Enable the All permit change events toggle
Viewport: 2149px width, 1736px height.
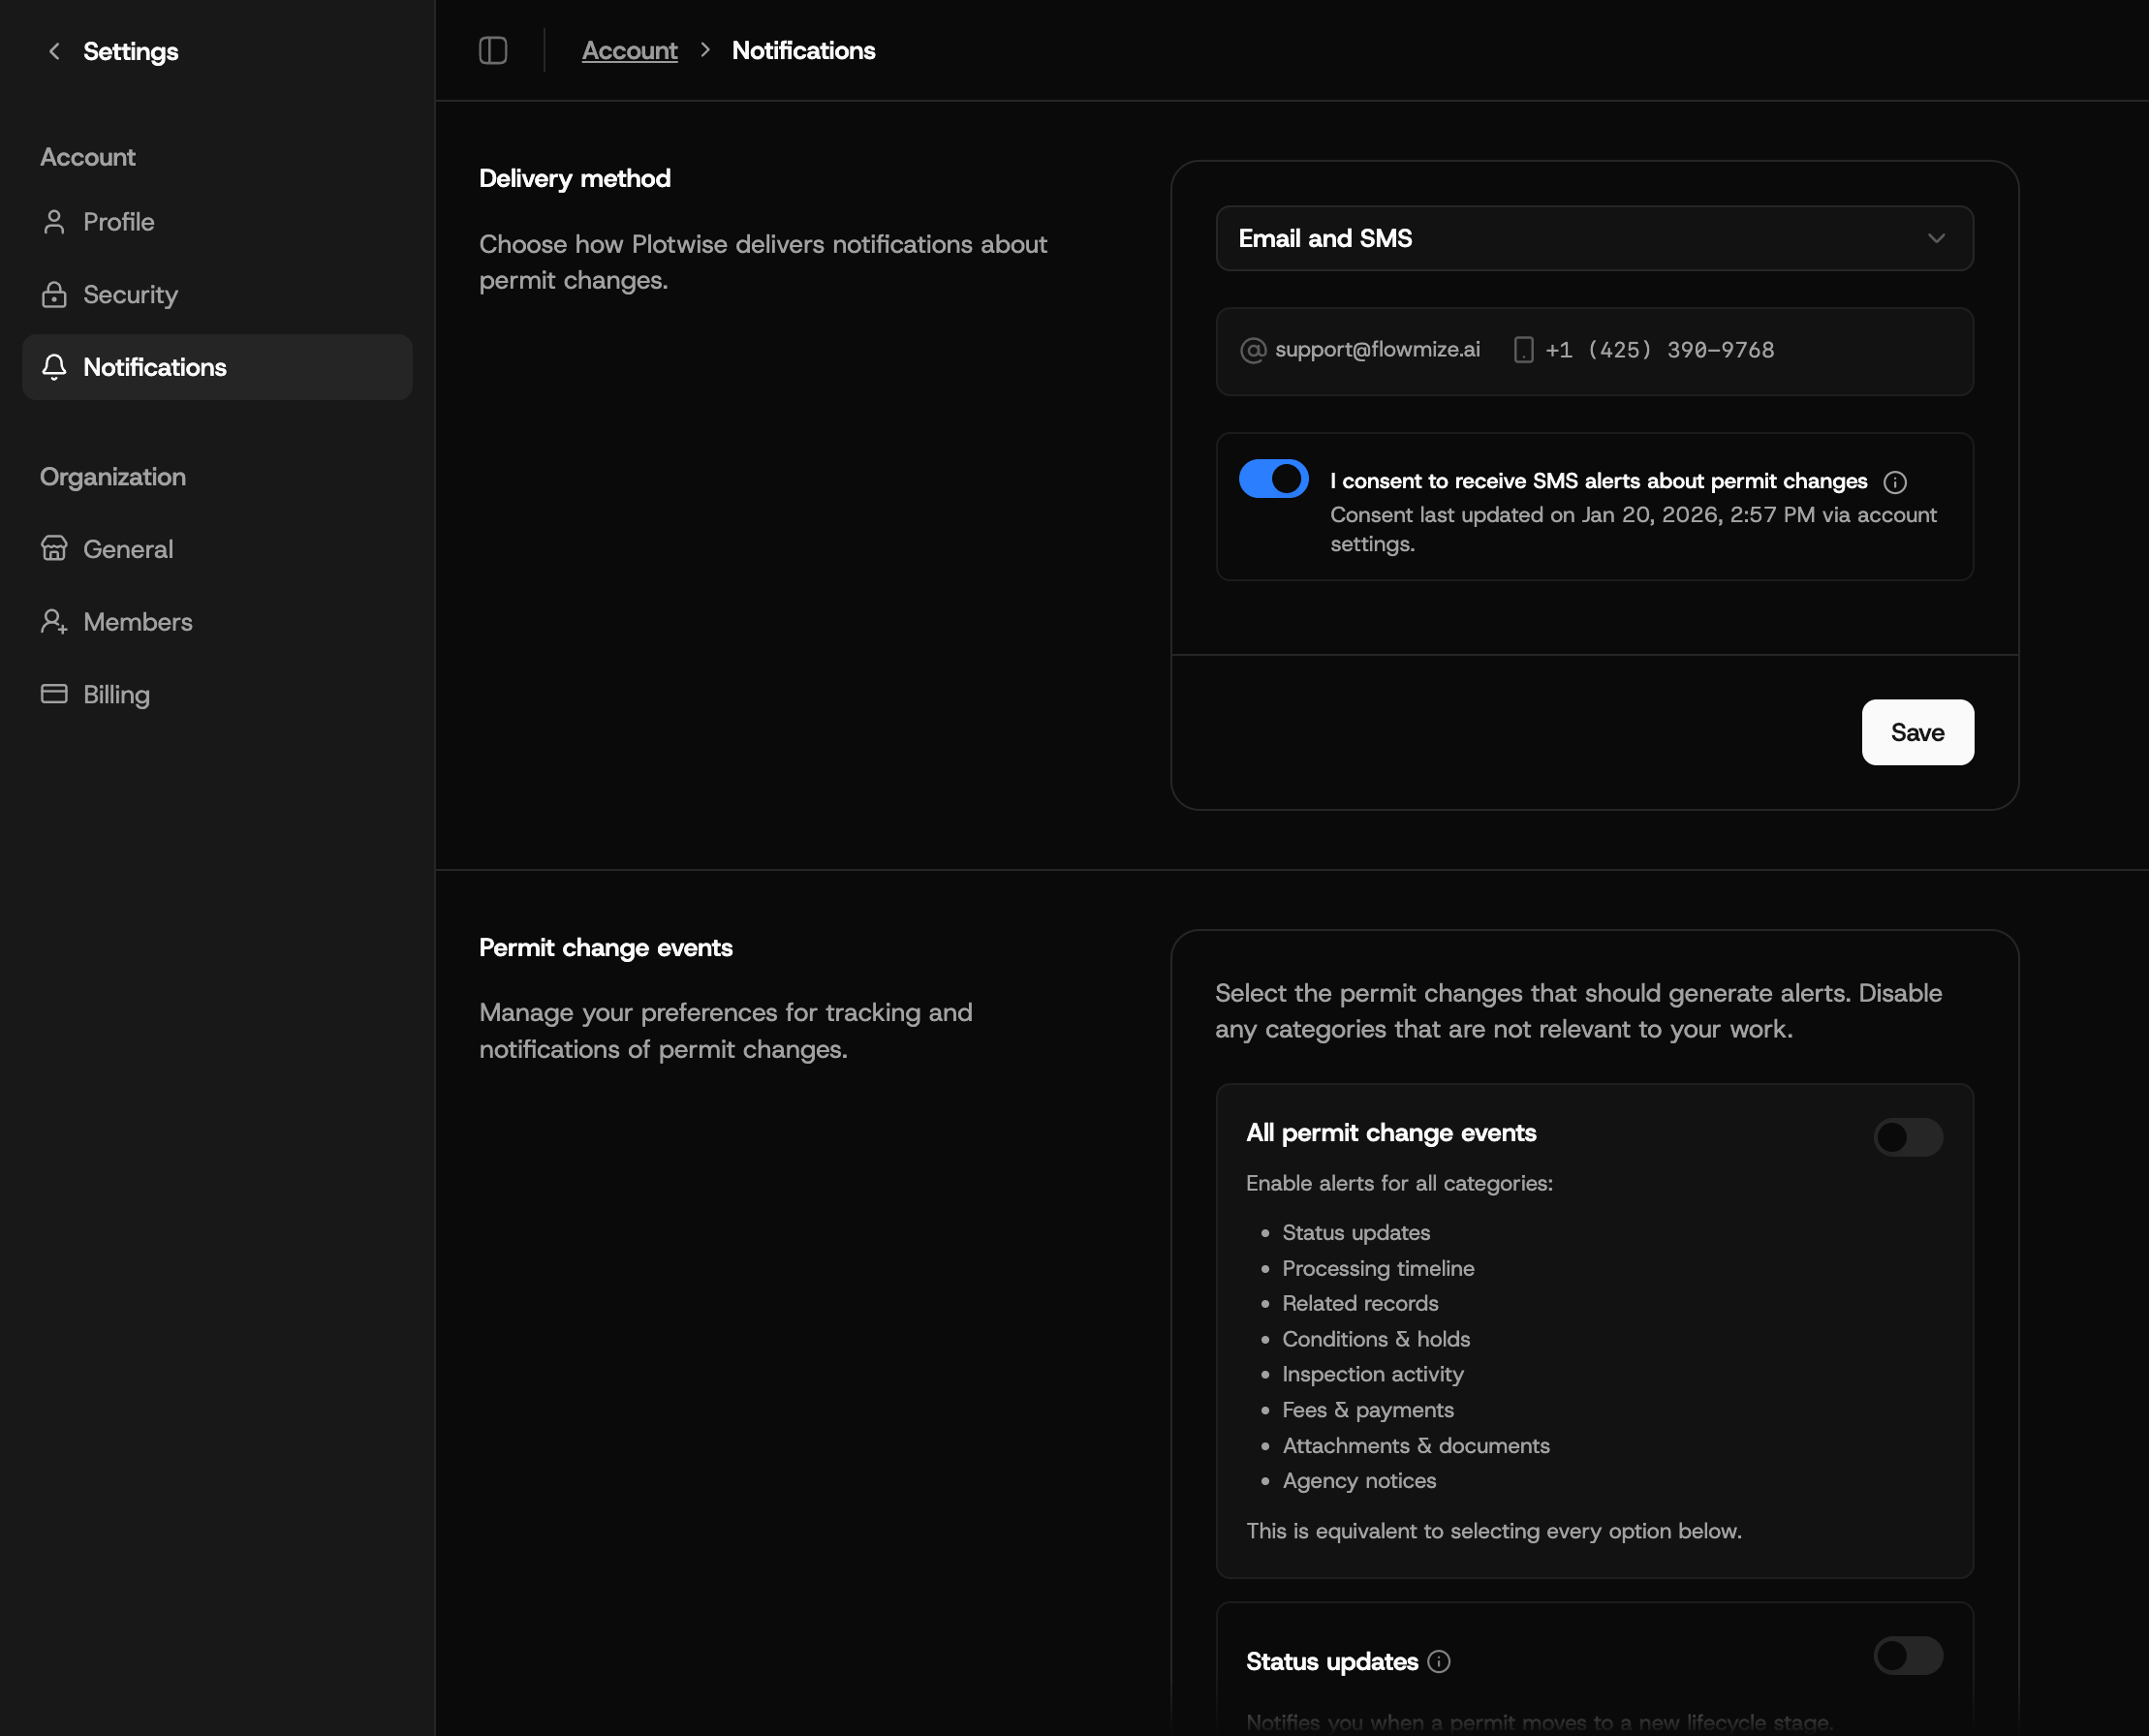1907,1136
